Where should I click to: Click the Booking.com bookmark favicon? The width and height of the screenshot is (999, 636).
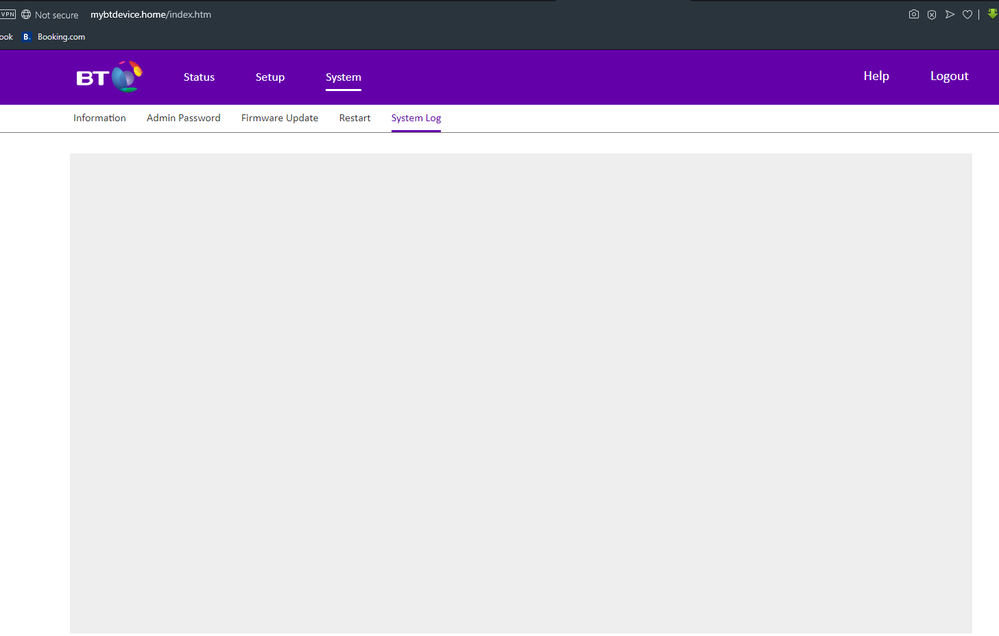point(27,37)
